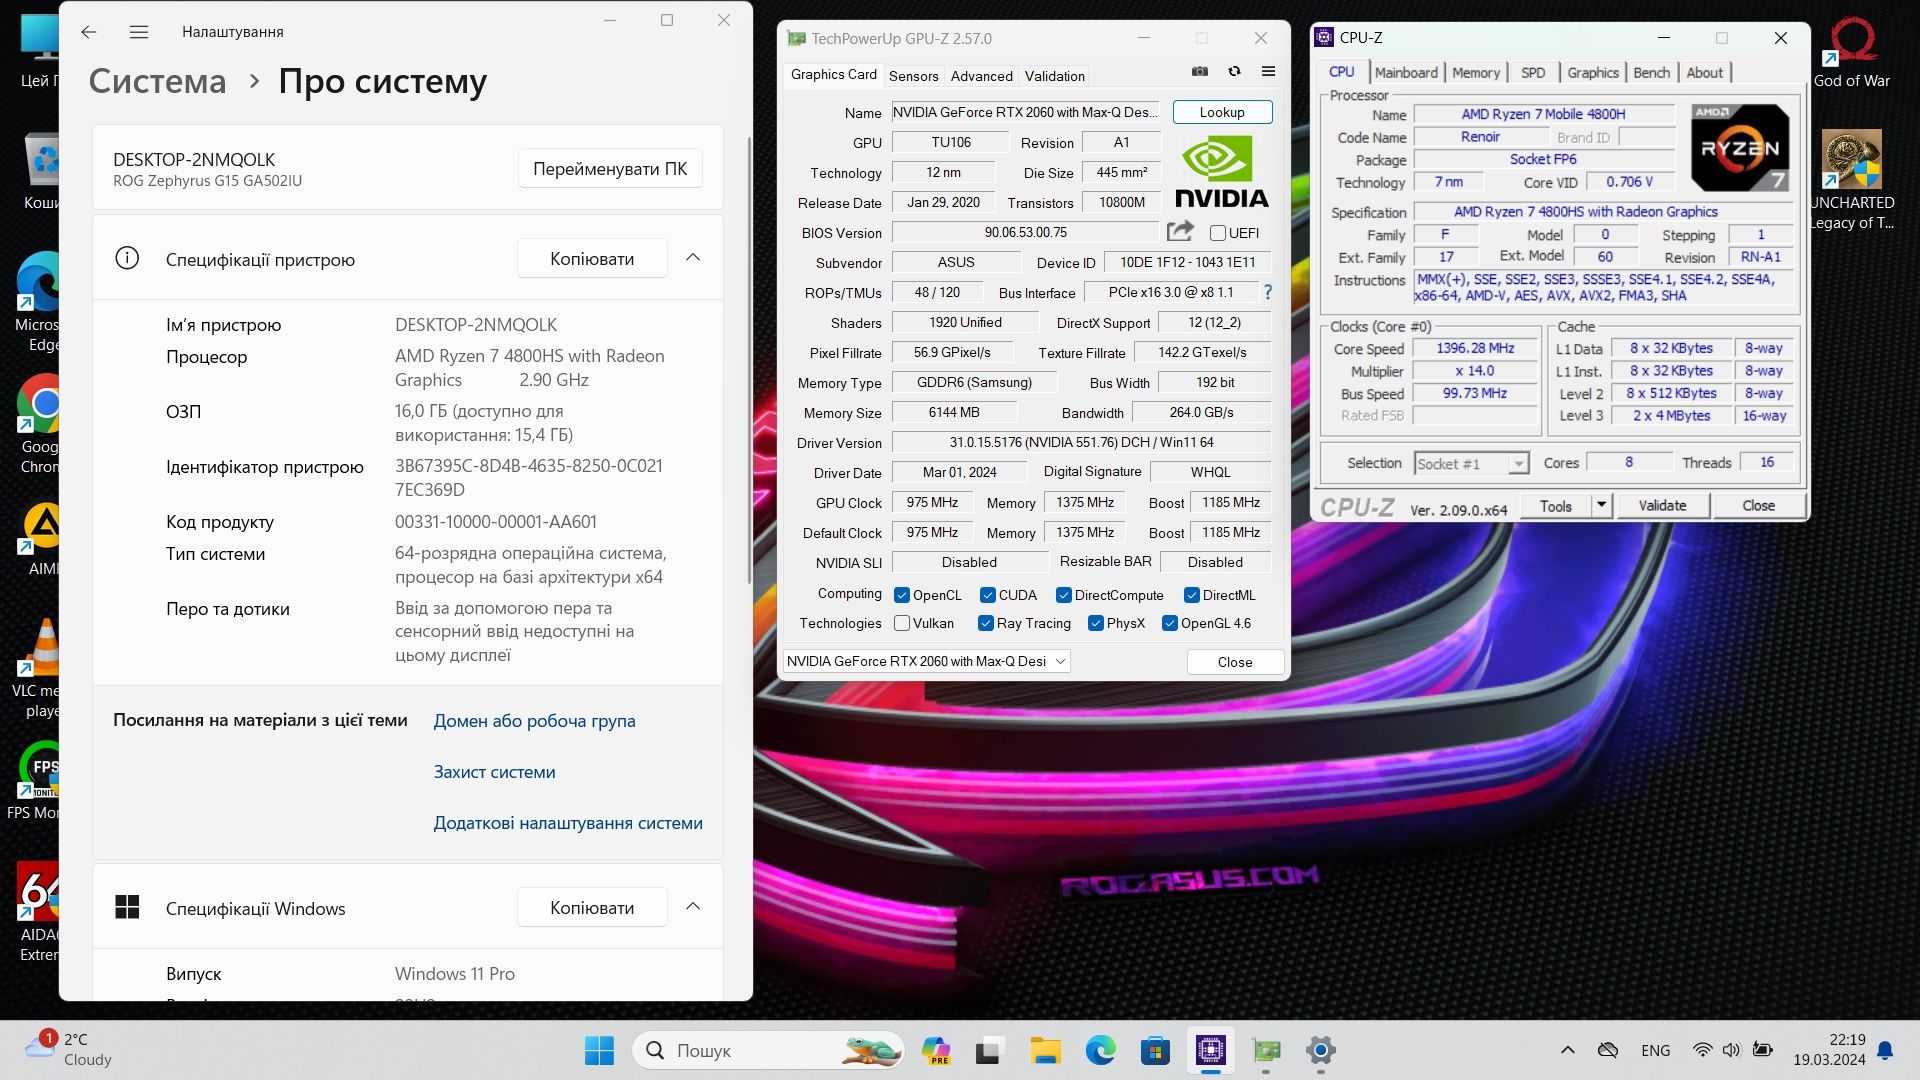Click the Validate button in CPU-Z
Viewport: 1920px width, 1080px height.
1662,506
